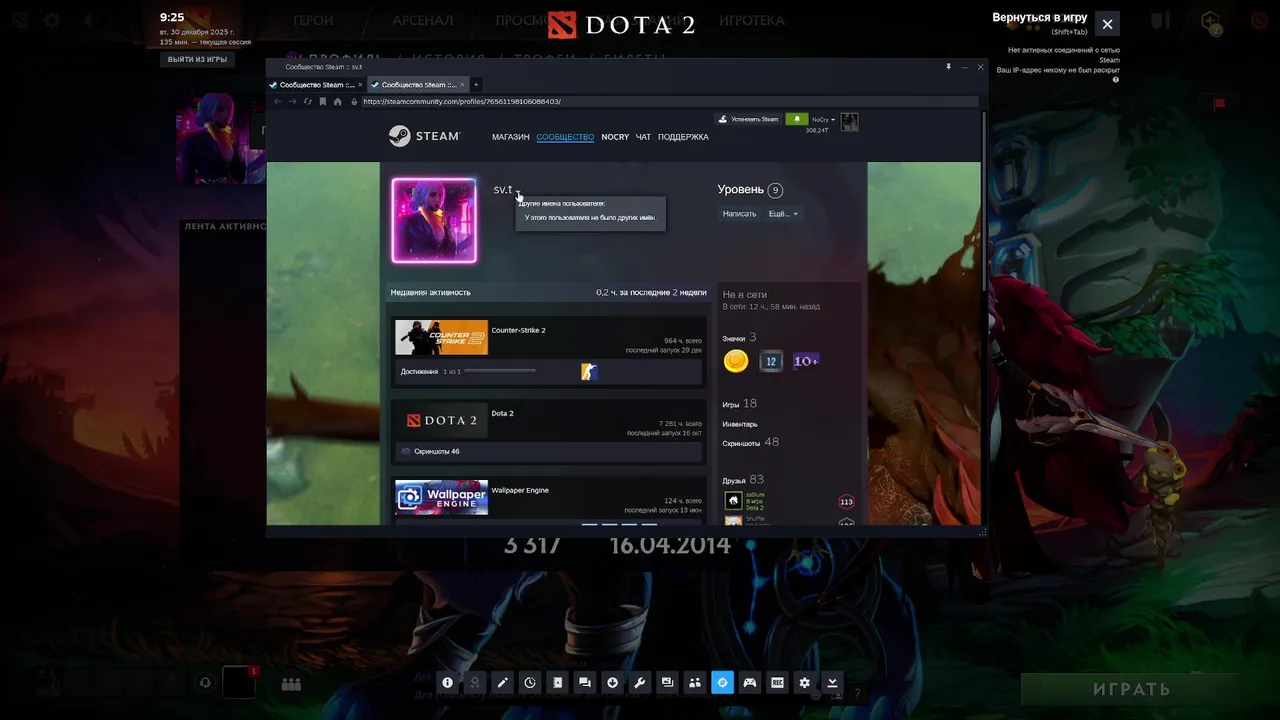Open the Dota 2 game banner in activity
This screenshot has width=1280, height=720.
point(441,420)
